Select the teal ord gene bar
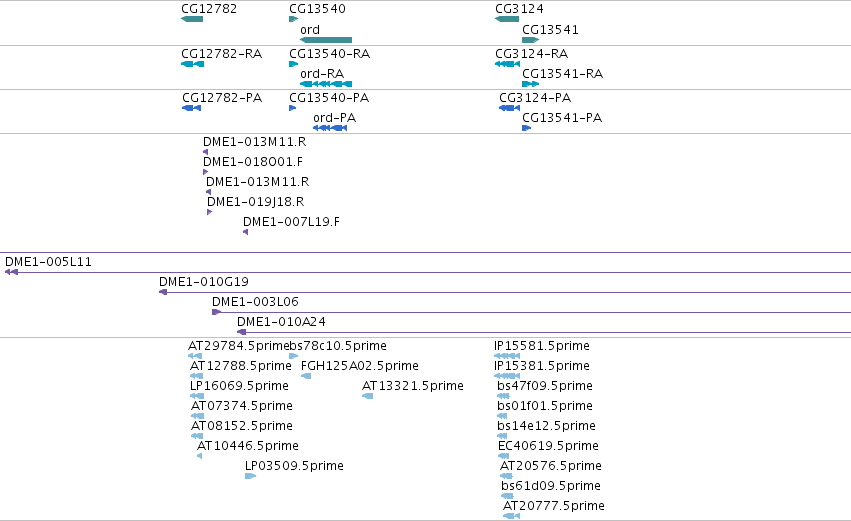 [x=326, y=40]
